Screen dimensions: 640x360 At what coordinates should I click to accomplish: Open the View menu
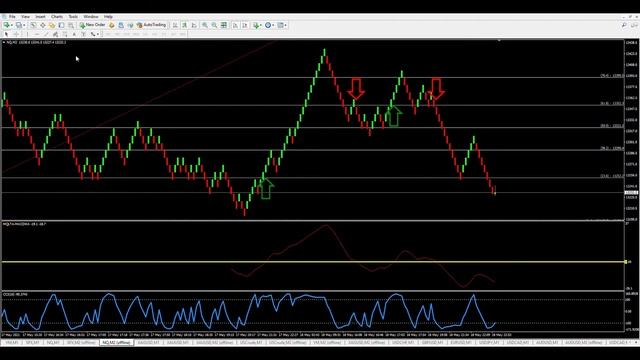[x=25, y=17]
